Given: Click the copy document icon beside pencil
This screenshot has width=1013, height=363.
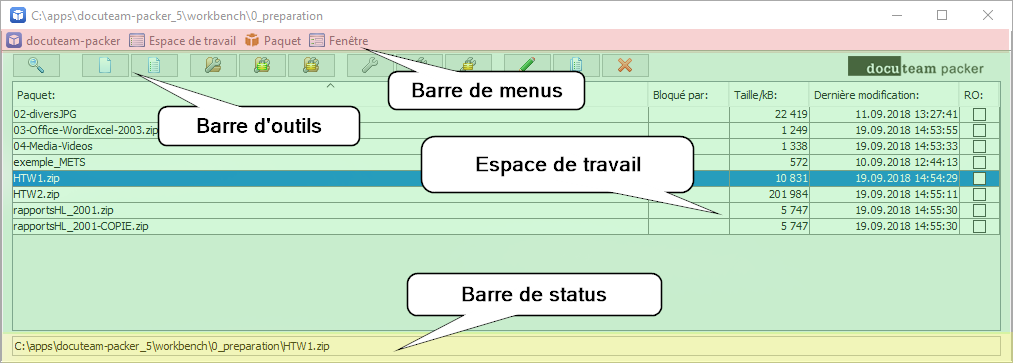Looking at the screenshot, I should coord(576,65).
